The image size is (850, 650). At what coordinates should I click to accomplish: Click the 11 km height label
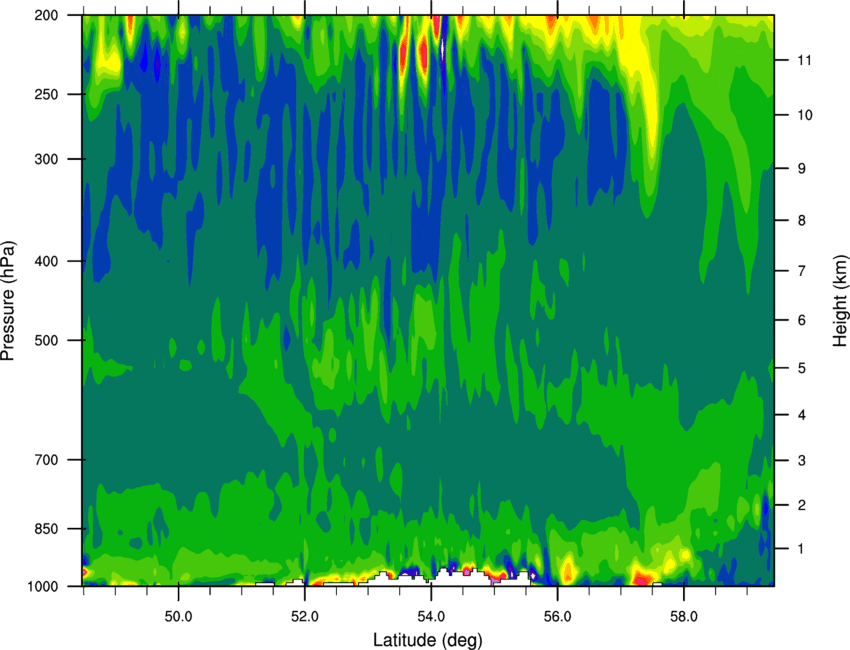805,60
